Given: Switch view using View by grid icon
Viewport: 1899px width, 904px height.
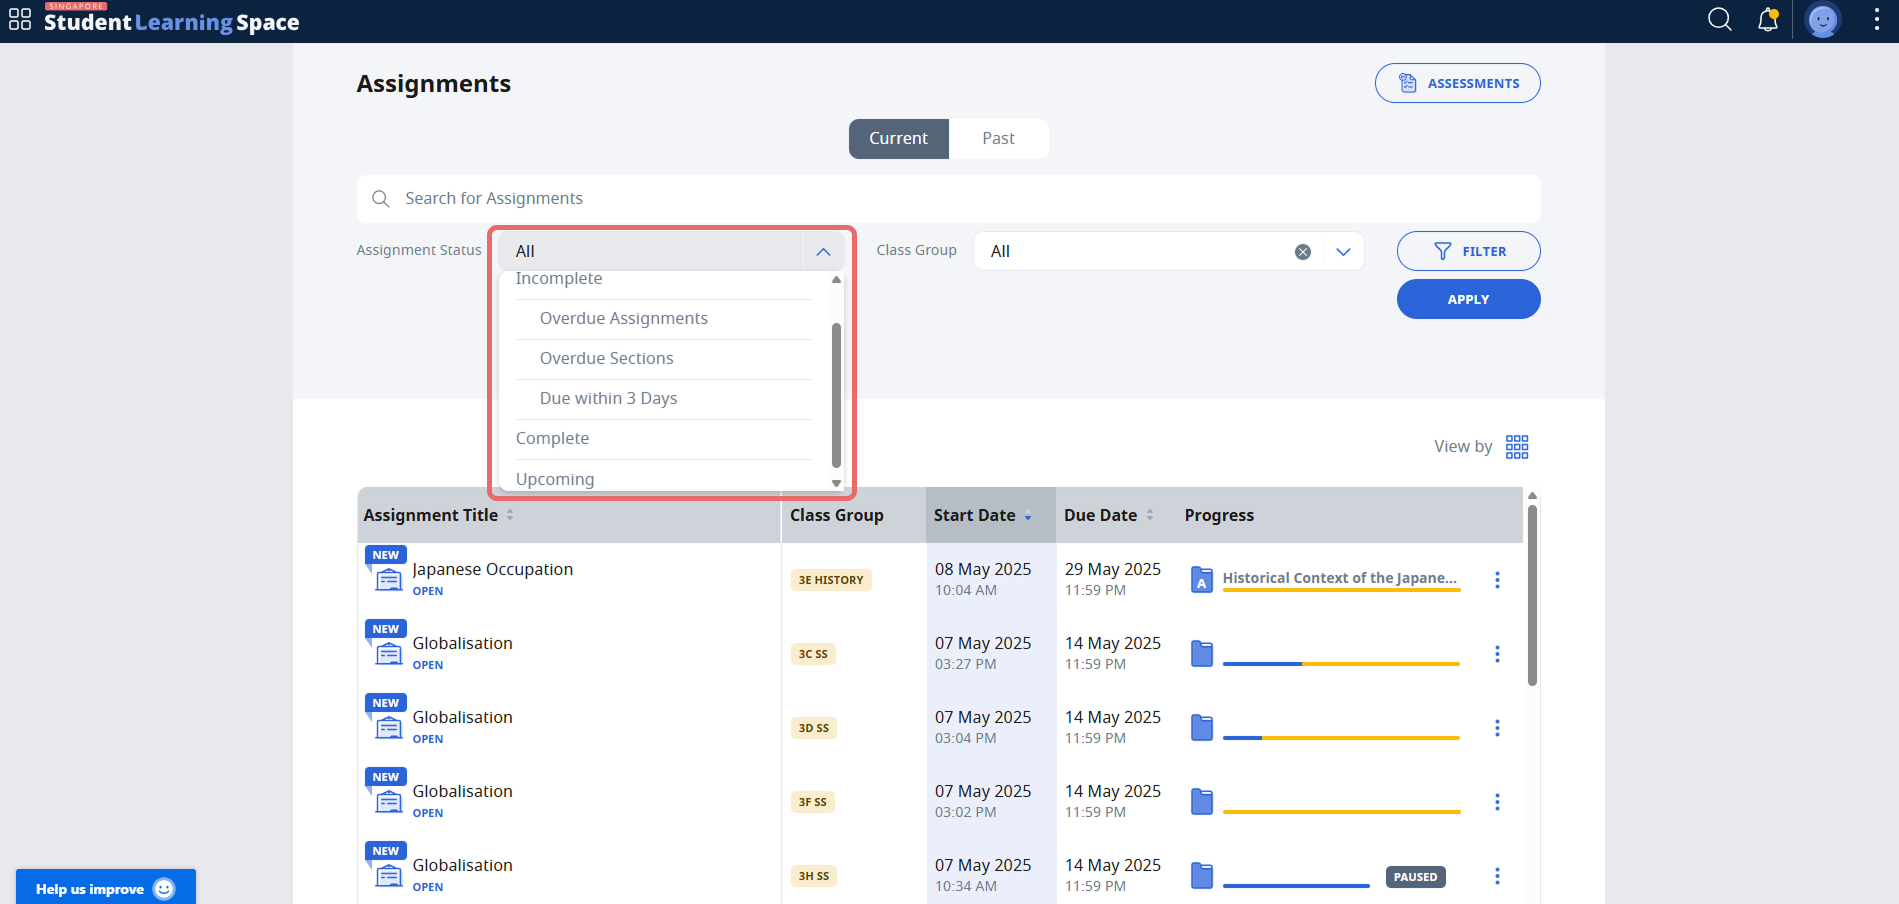Looking at the screenshot, I should tap(1517, 447).
